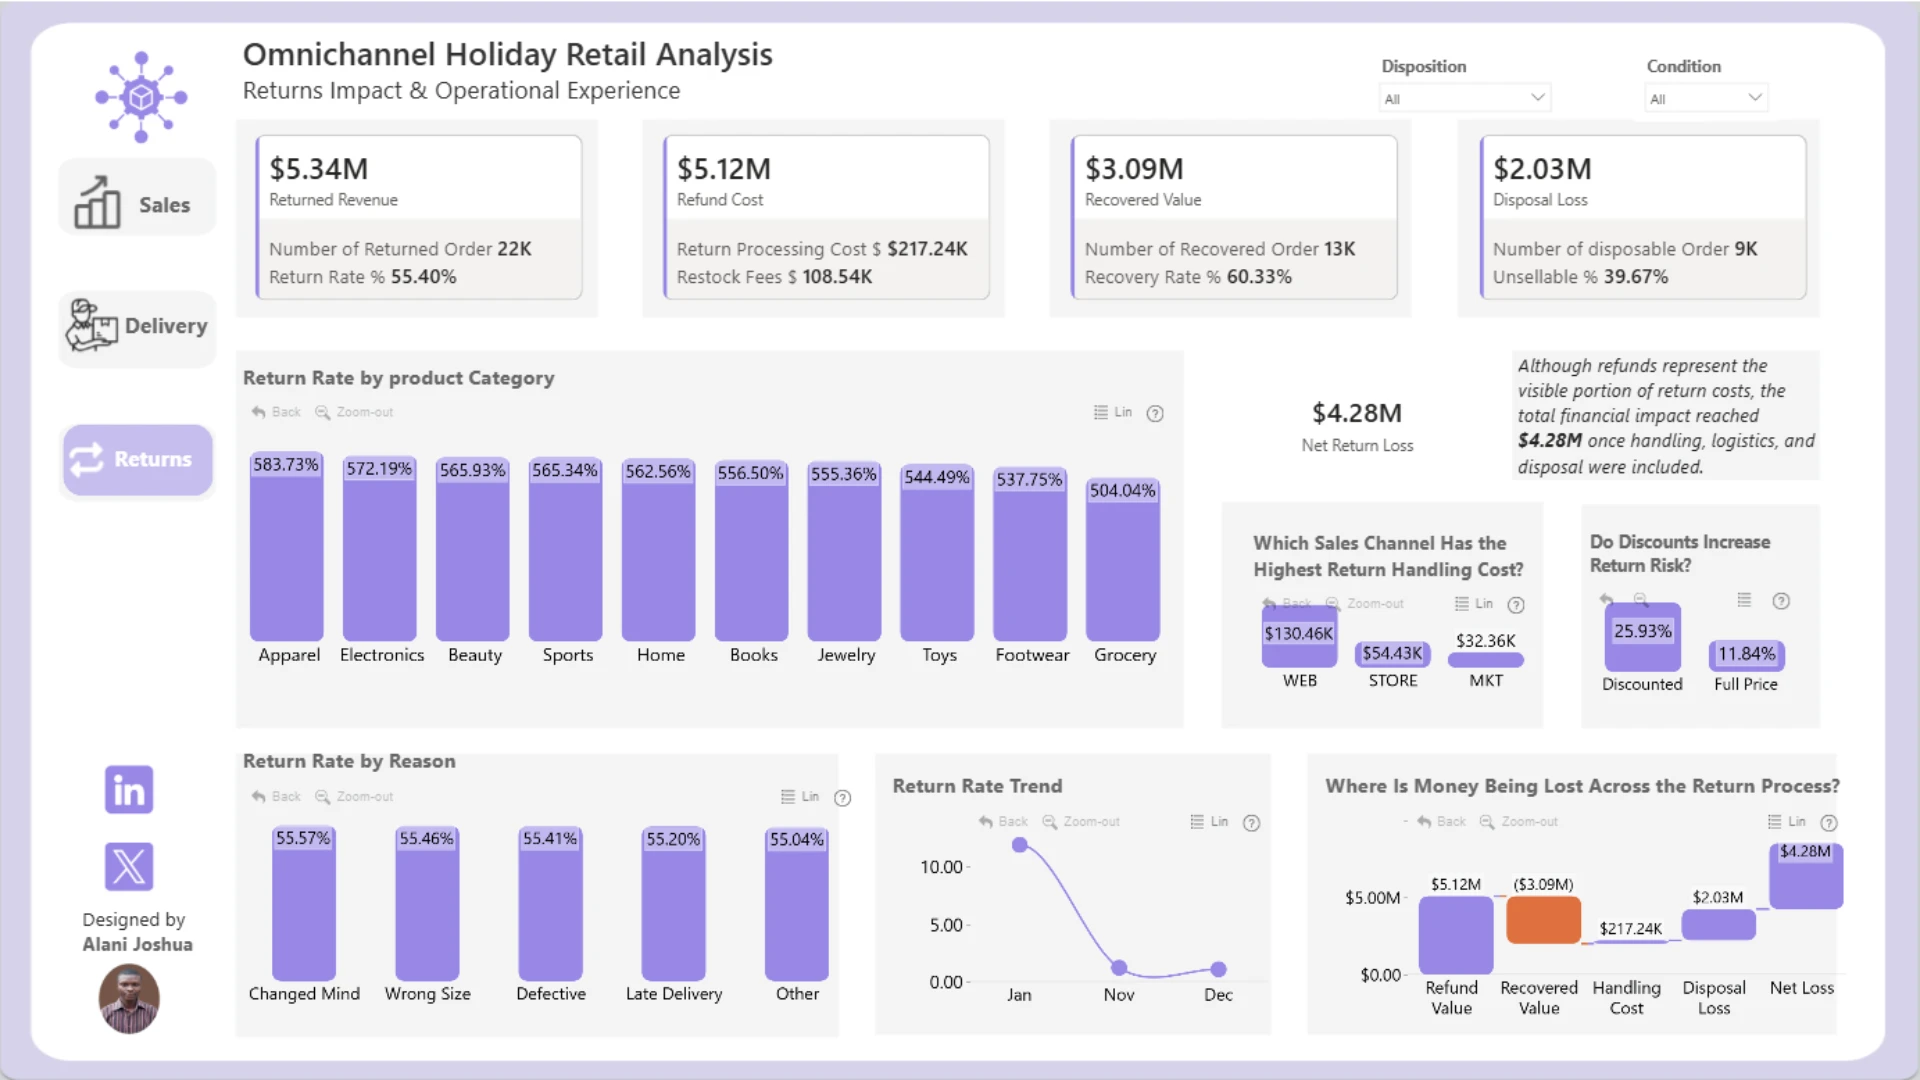Image resolution: width=1920 pixels, height=1080 pixels.
Task: Click the designer profile photo
Action: pos(129,998)
